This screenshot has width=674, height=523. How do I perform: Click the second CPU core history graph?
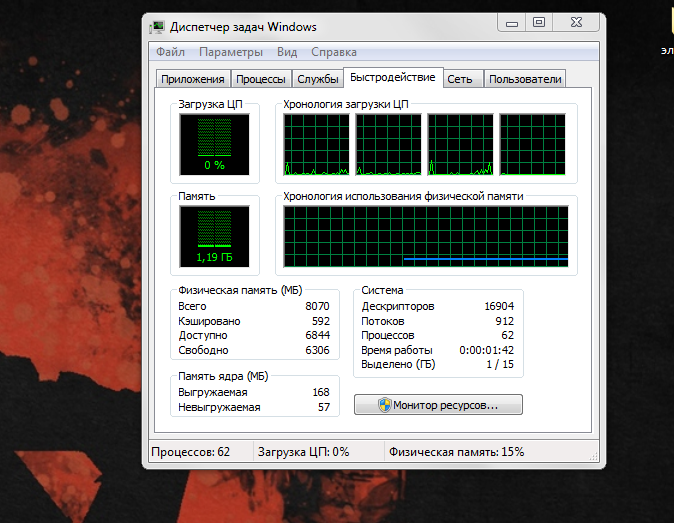coord(389,144)
